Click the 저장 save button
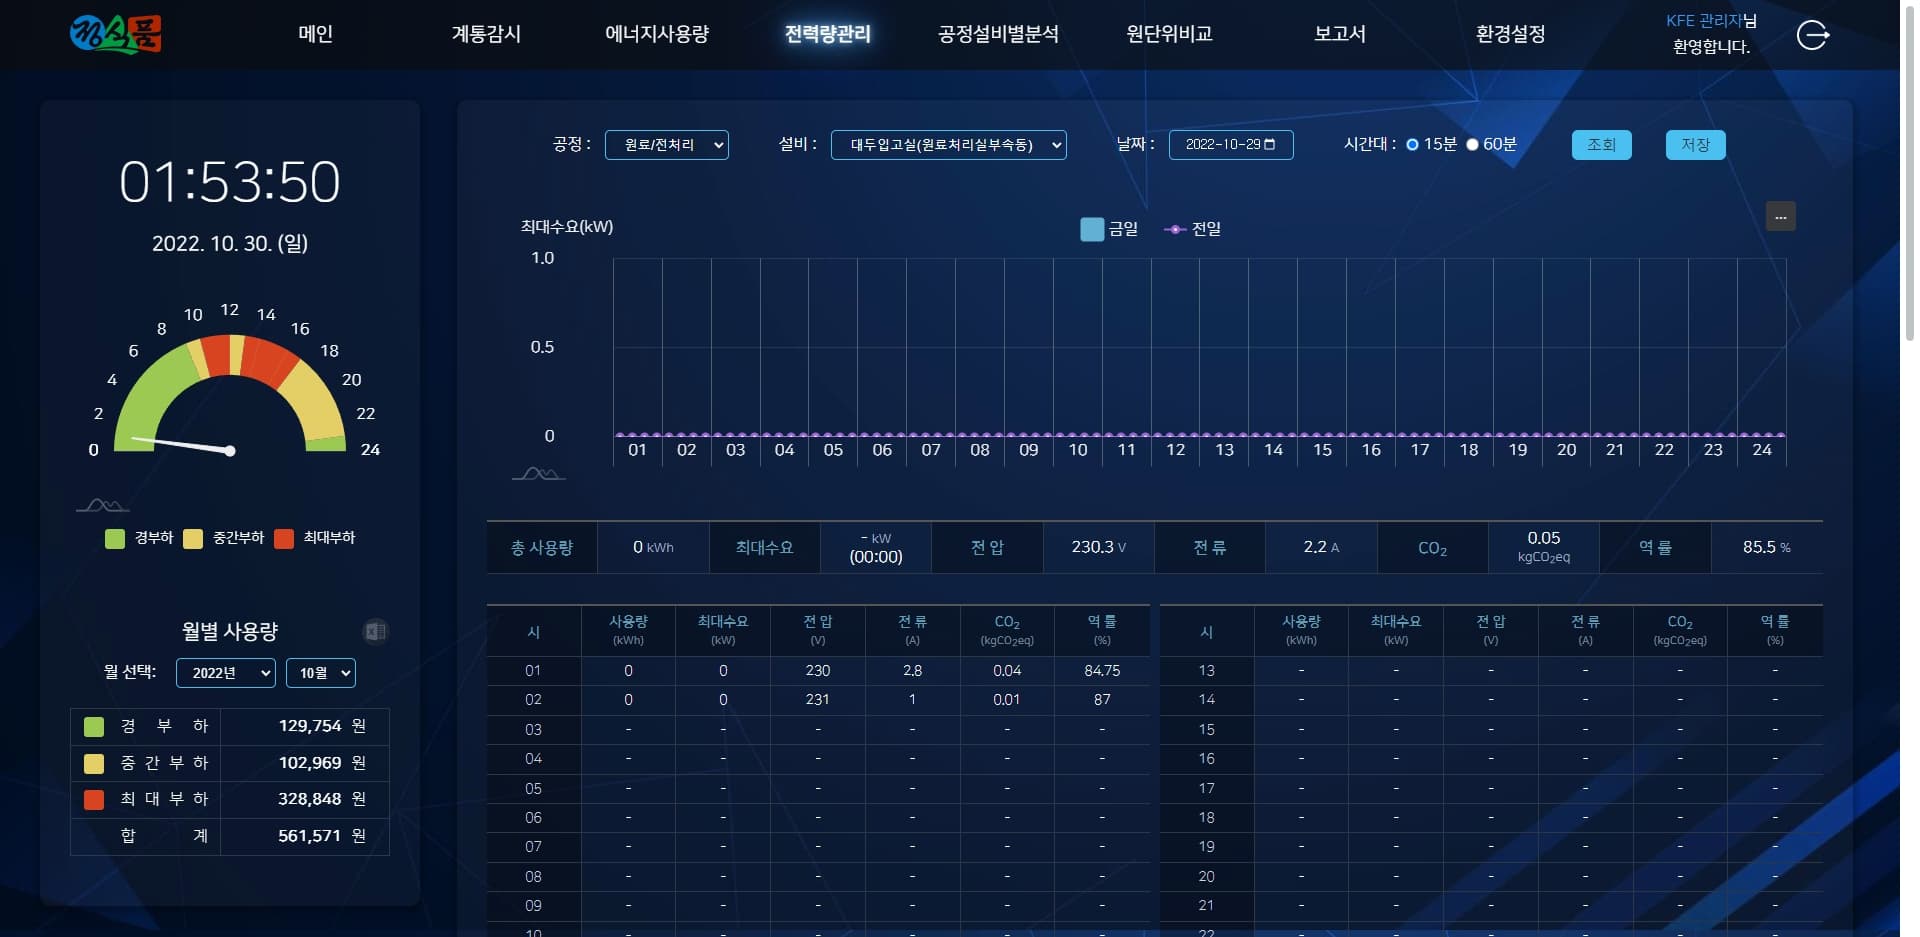Image resolution: width=1920 pixels, height=937 pixels. 1696,144
